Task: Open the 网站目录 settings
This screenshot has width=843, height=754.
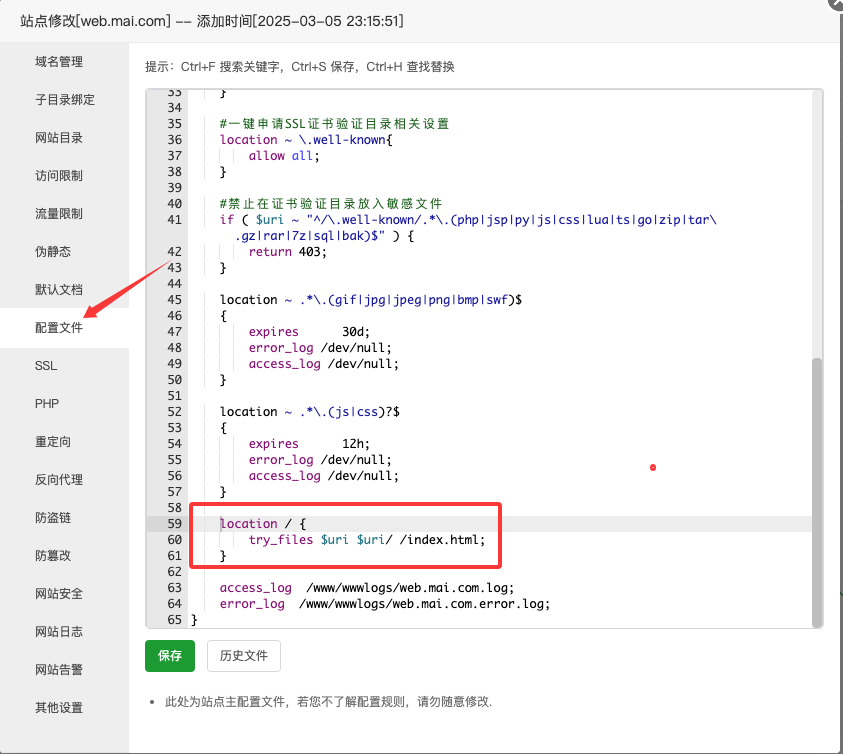Action: pos(59,138)
